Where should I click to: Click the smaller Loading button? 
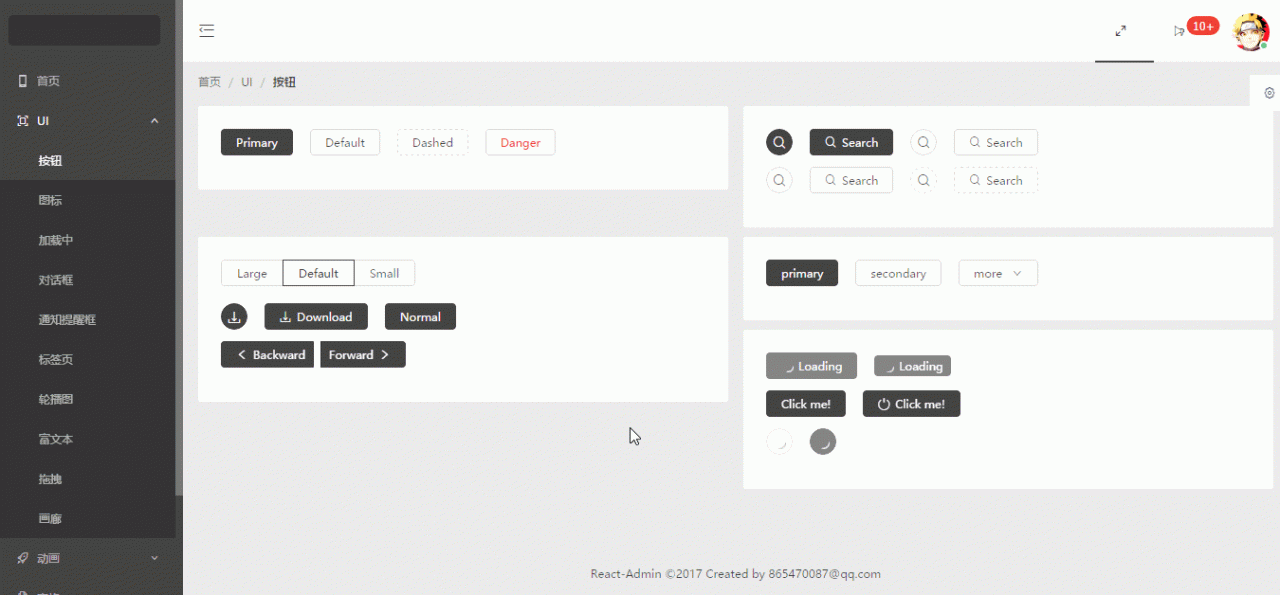[912, 366]
